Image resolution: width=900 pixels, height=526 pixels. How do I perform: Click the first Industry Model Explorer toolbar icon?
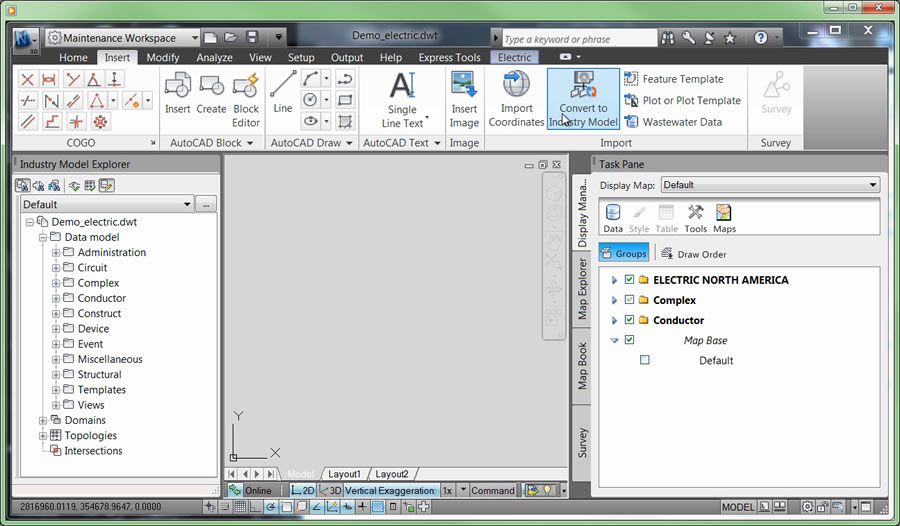click(22, 185)
